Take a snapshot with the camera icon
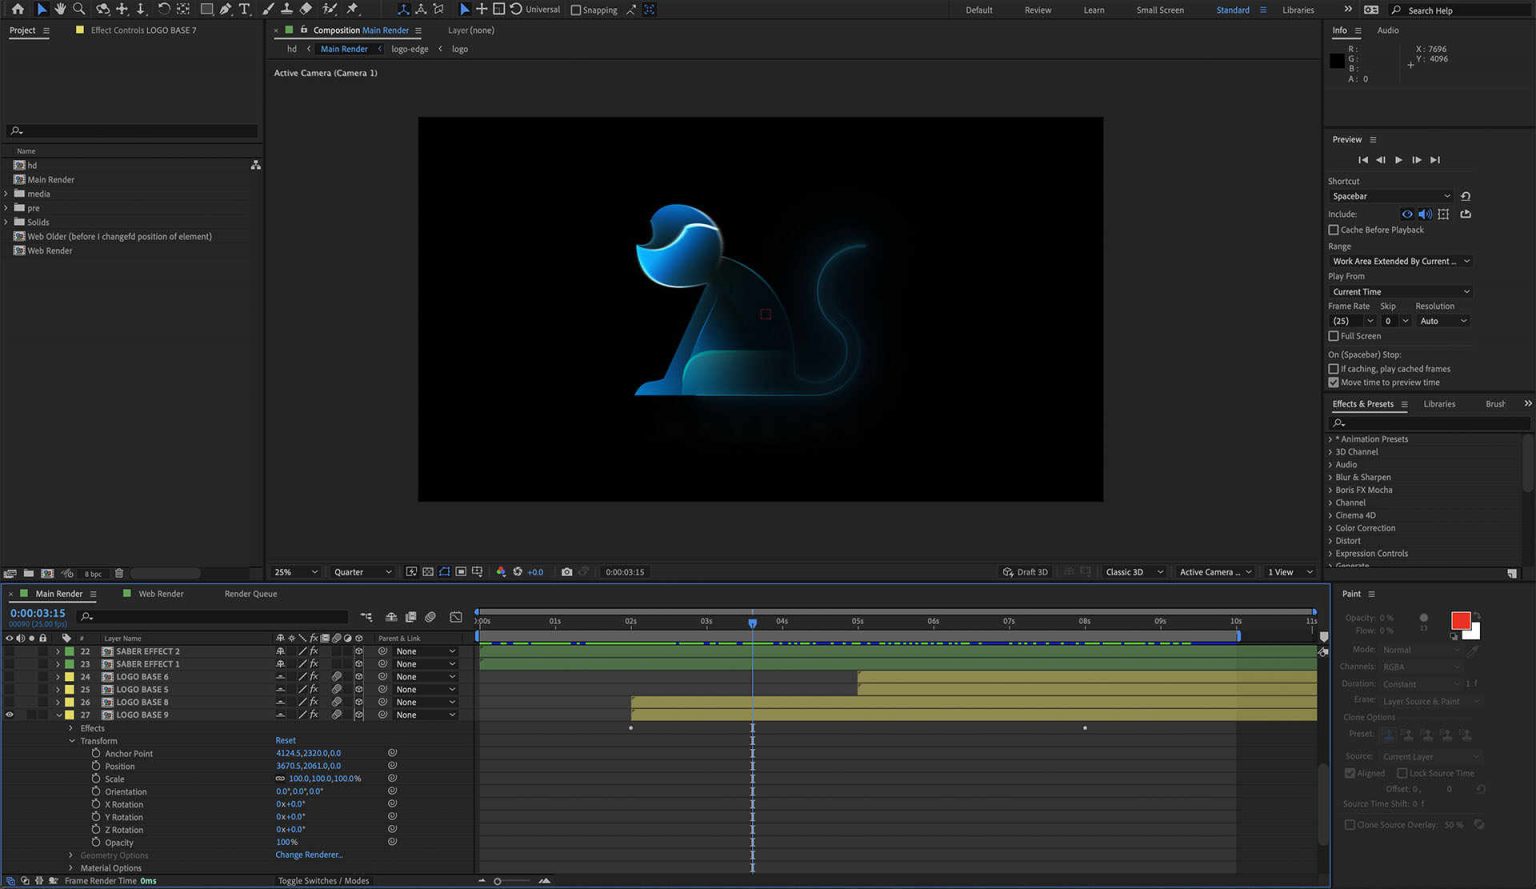The width and height of the screenshot is (1536, 889). (567, 571)
